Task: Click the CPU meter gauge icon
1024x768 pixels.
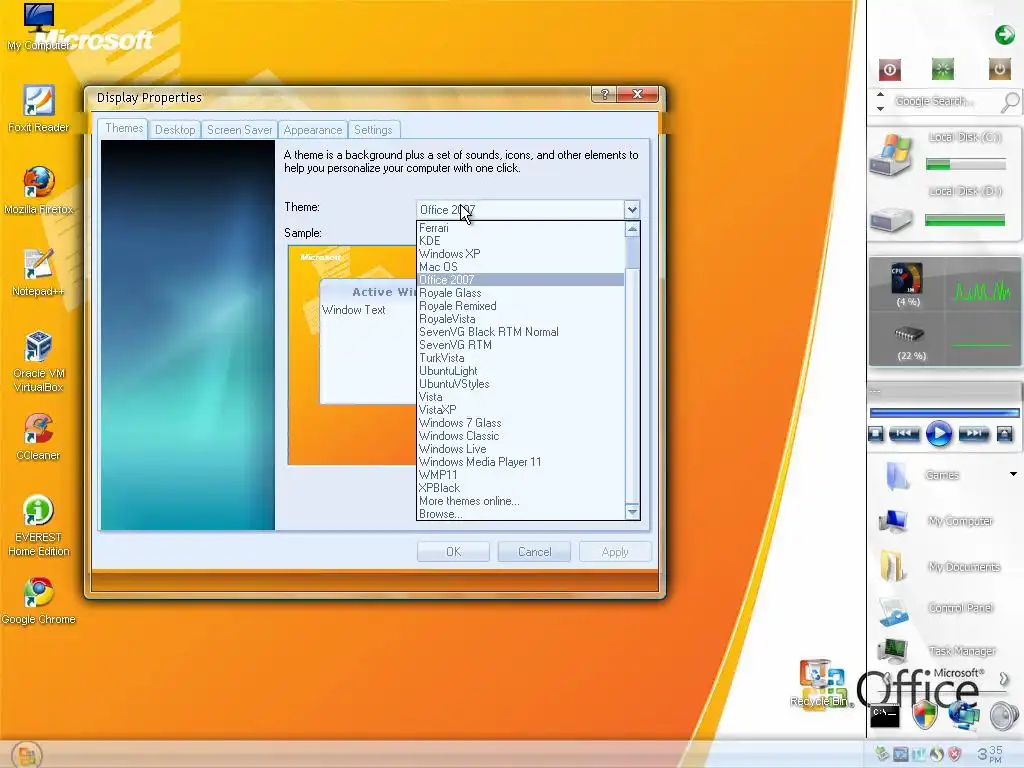Action: coord(906,278)
